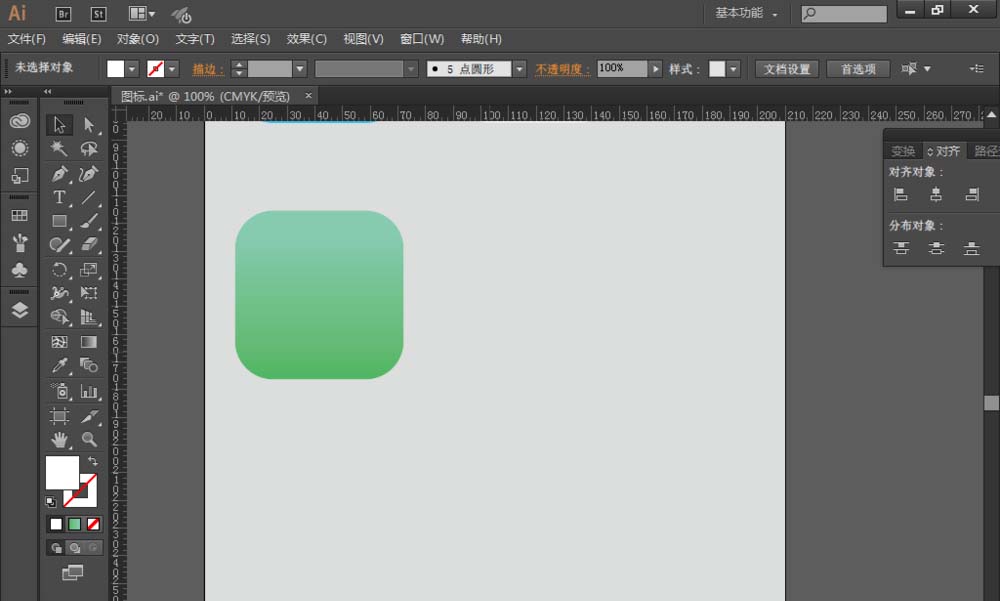
Task: Switch to the 变换 panel tab
Action: [903, 150]
